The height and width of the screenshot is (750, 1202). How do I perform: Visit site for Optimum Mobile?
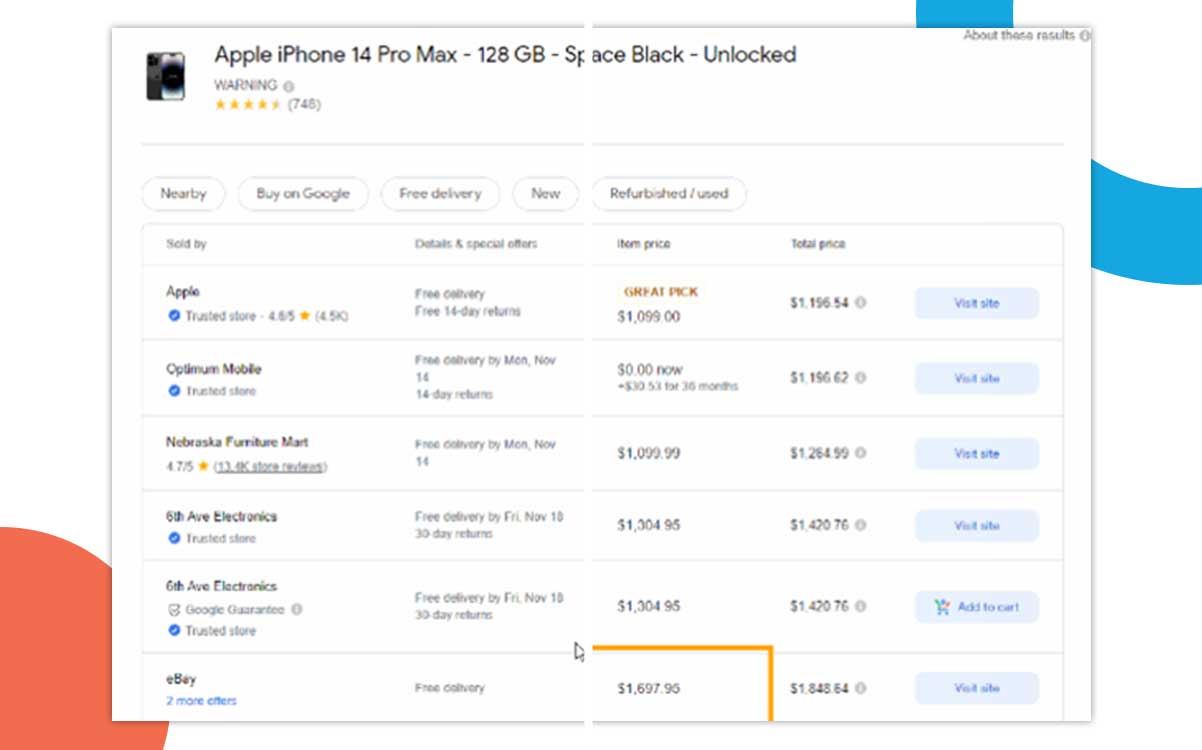[x=976, y=379]
